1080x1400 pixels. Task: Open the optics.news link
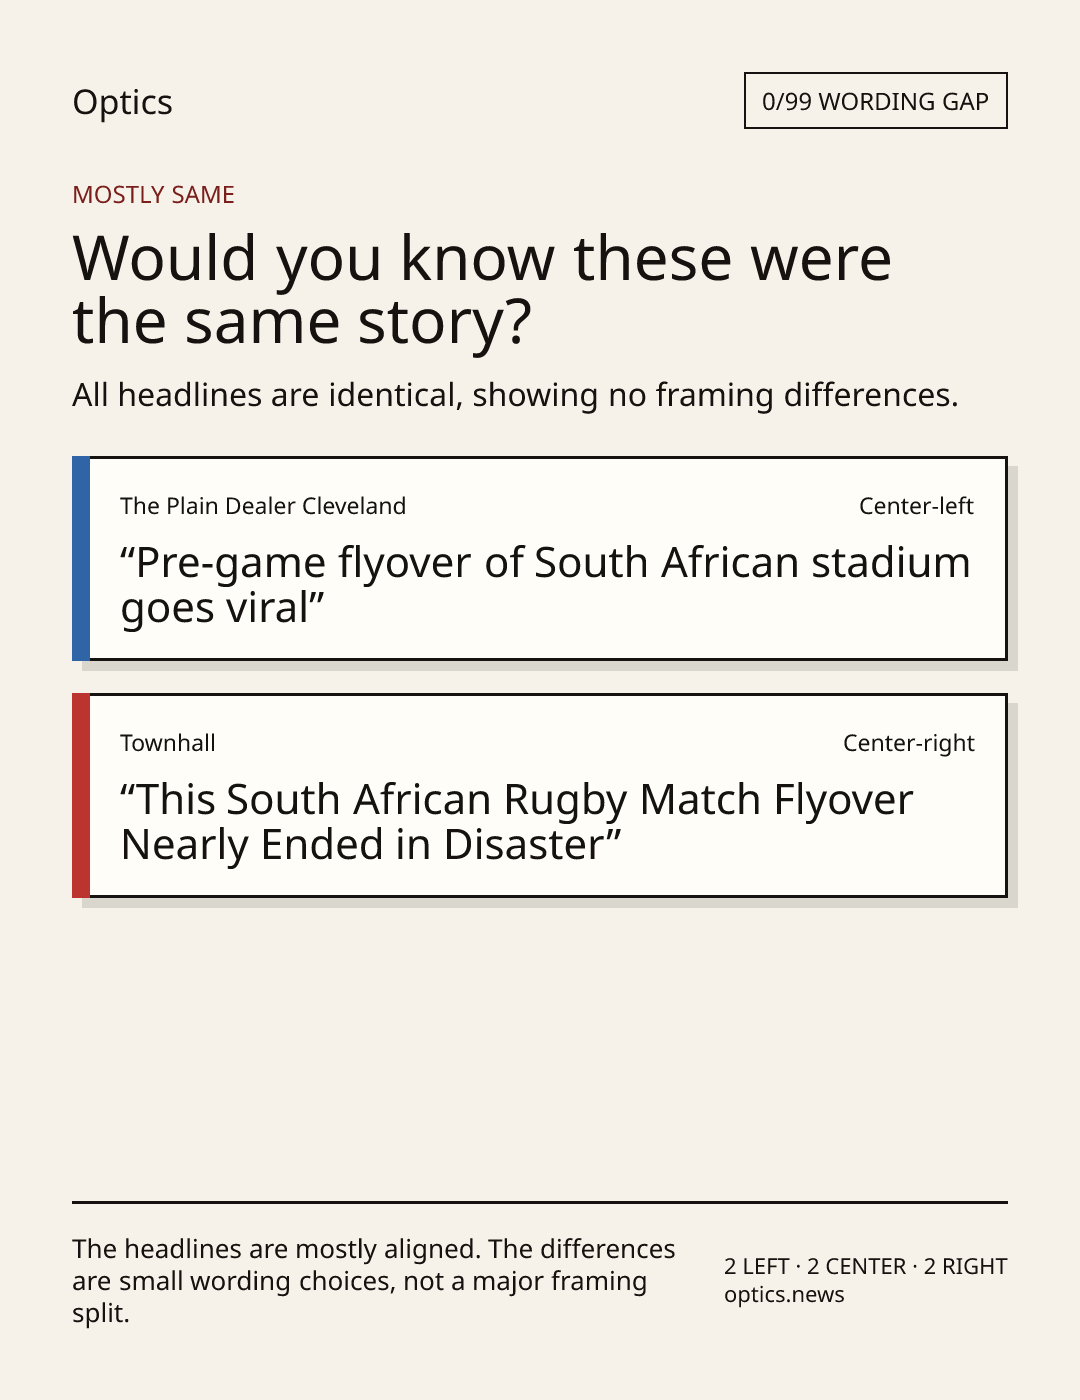(784, 1295)
